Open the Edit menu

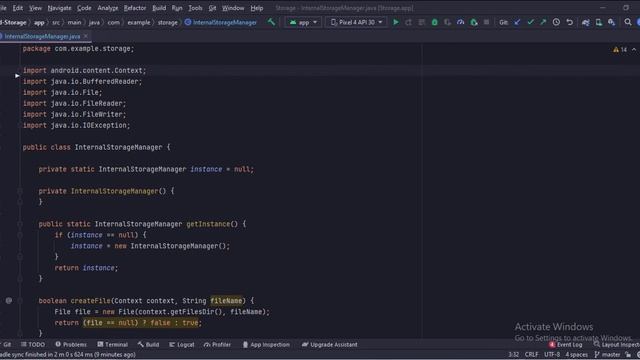18,8
